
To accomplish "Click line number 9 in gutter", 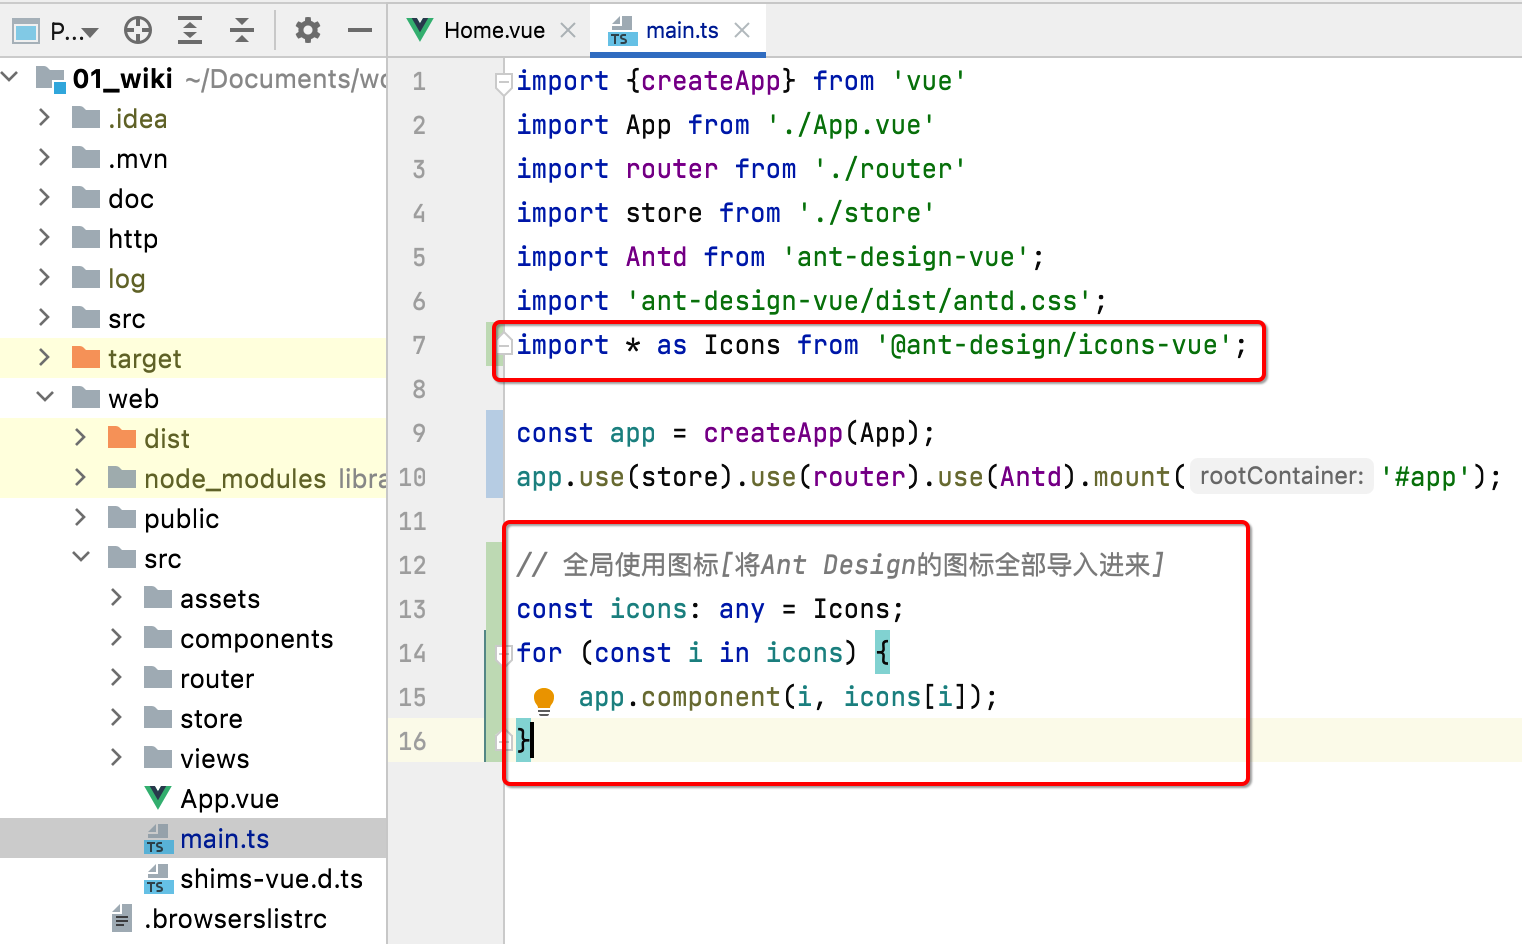I will point(419,433).
